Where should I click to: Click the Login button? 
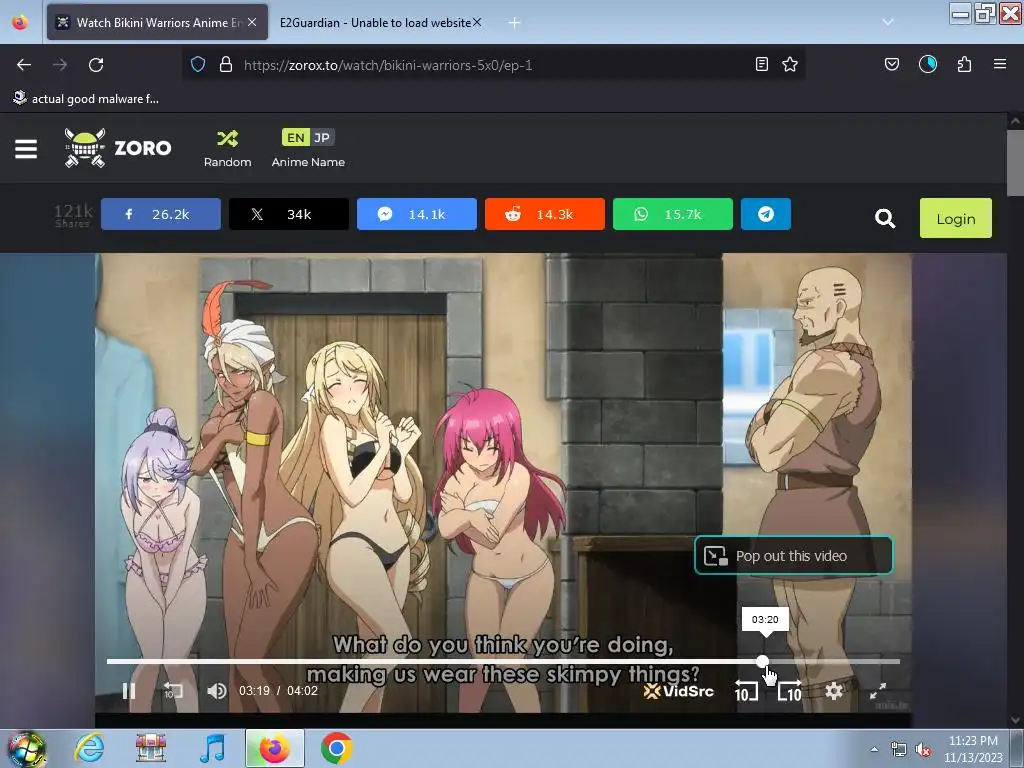(x=955, y=218)
